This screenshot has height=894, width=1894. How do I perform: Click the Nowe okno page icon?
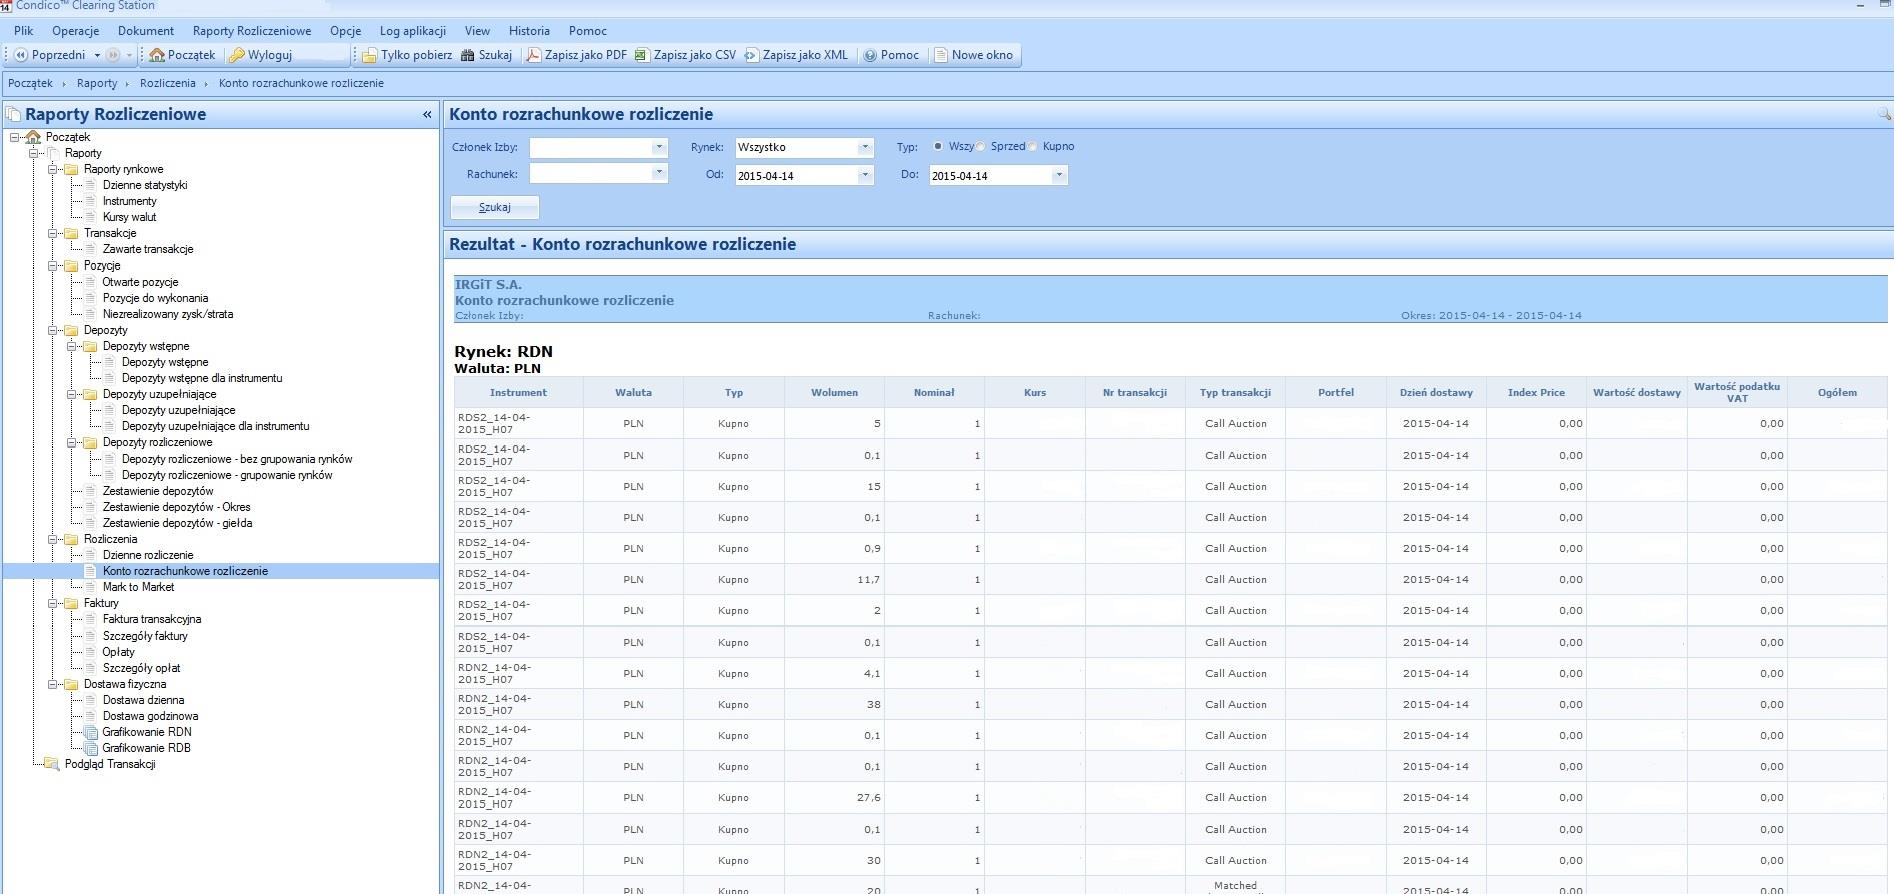coord(941,55)
